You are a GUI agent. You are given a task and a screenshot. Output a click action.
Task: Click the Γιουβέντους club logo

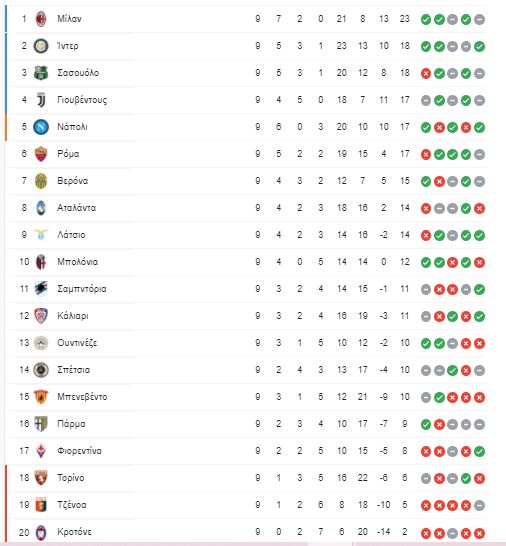pyautogui.click(x=41, y=100)
